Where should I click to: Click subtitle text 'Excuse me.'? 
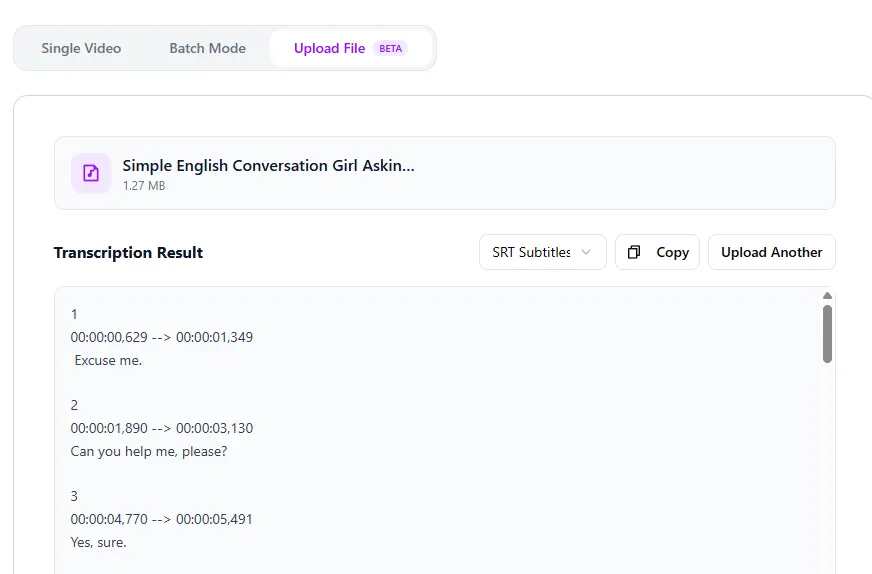[x=108, y=360]
